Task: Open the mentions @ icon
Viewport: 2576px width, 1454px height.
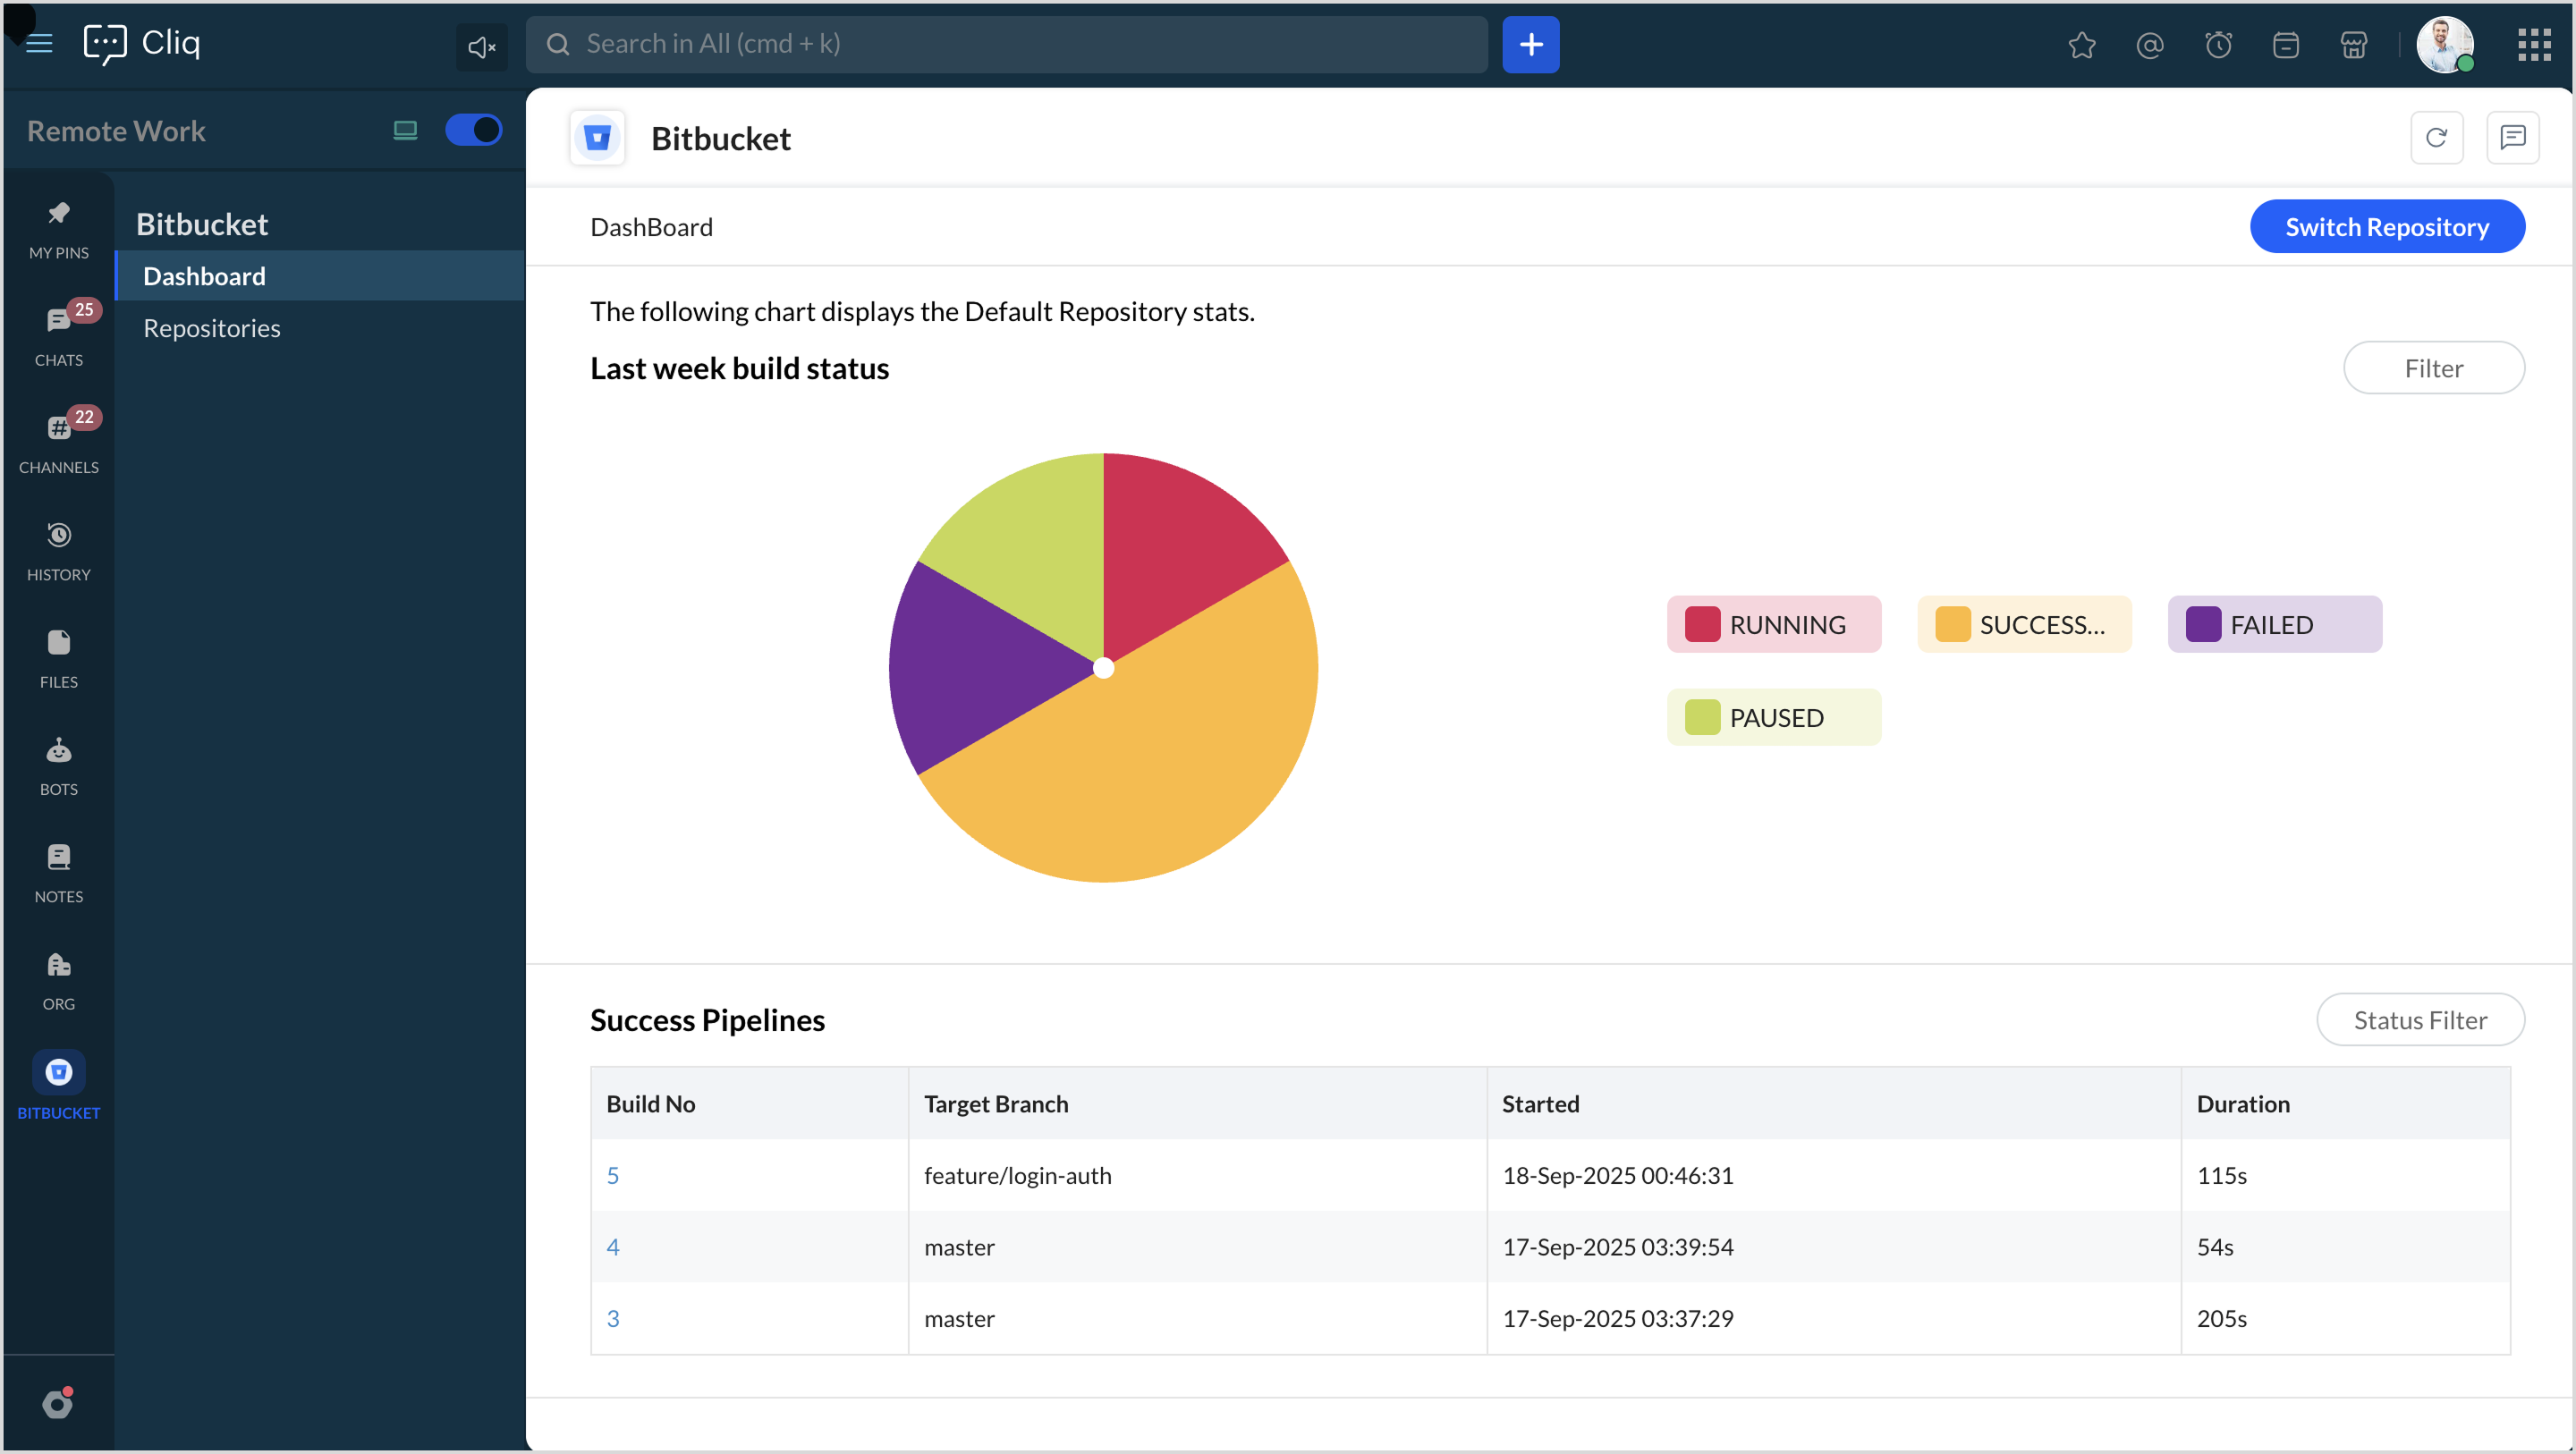Action: tap(2149, 45)
